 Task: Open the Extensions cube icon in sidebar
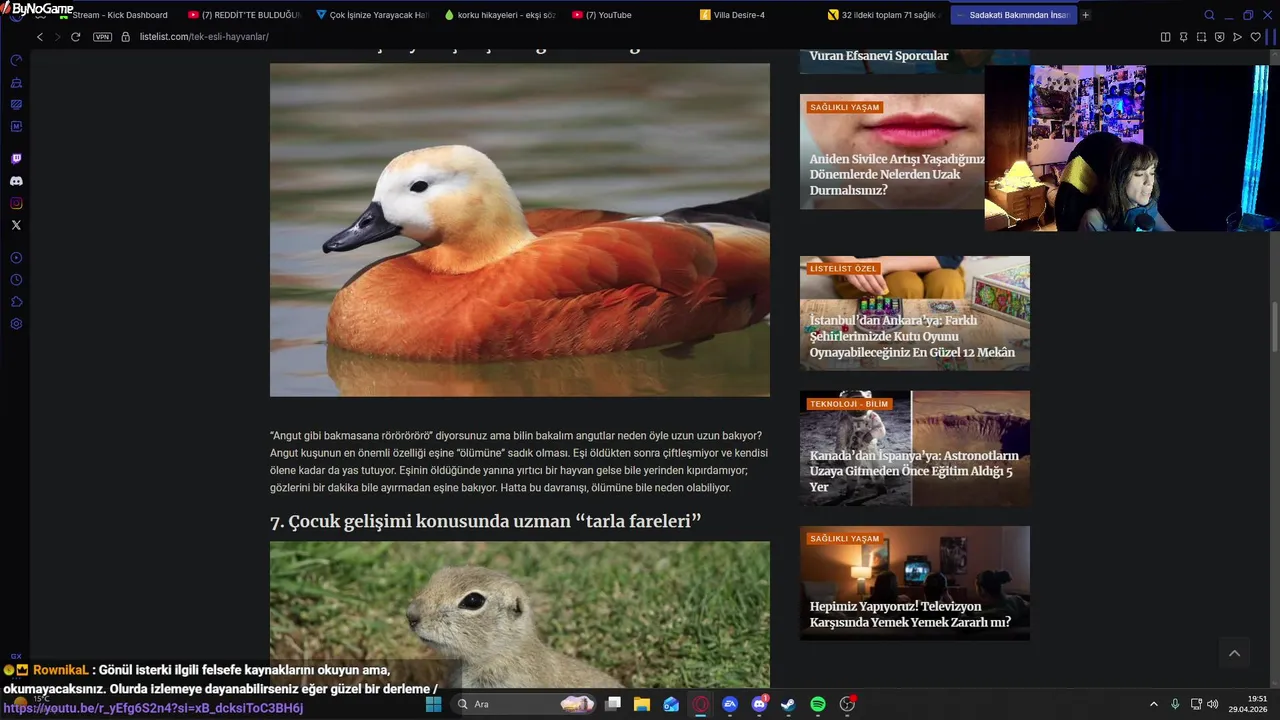pyautogui.click(x=16, y=302)
